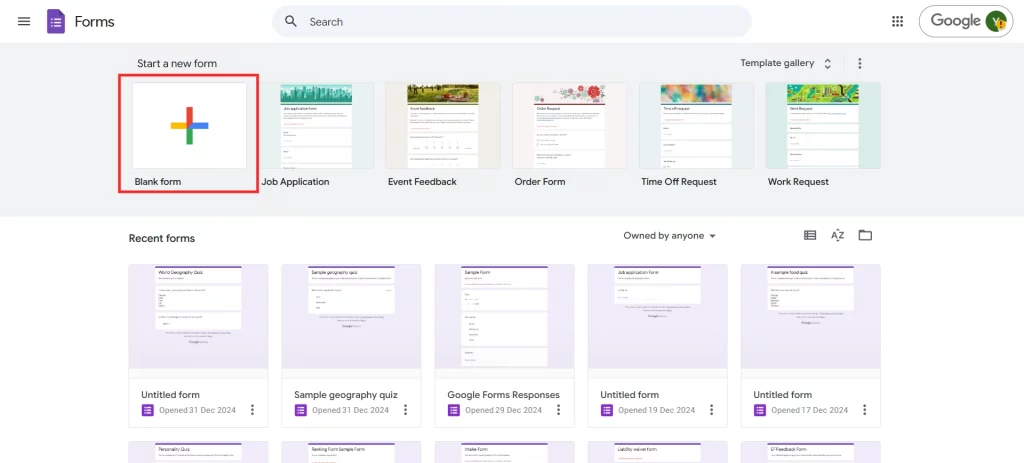Open the Google apps grid

897,22
